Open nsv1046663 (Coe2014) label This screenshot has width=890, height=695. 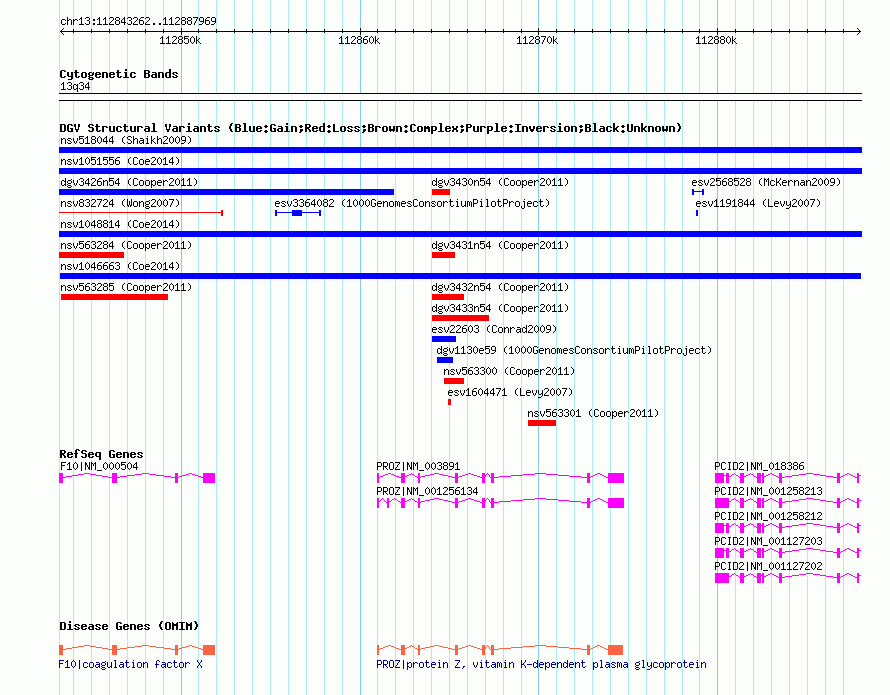120,266
